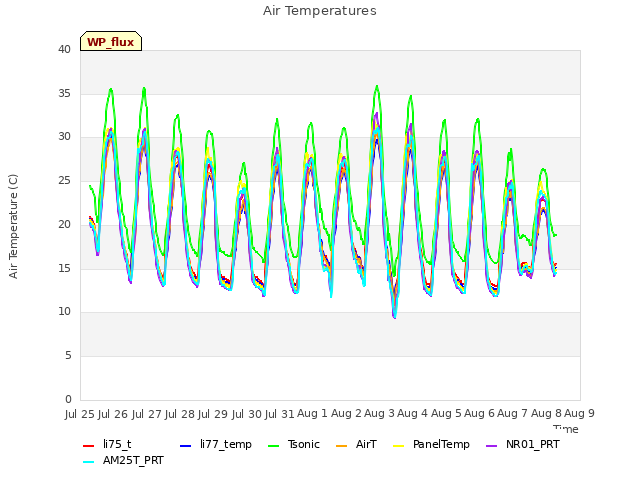Click the PanelTemp yellow legend swatch
Screen dimensions: 640x480
click(x=398, y=446)
